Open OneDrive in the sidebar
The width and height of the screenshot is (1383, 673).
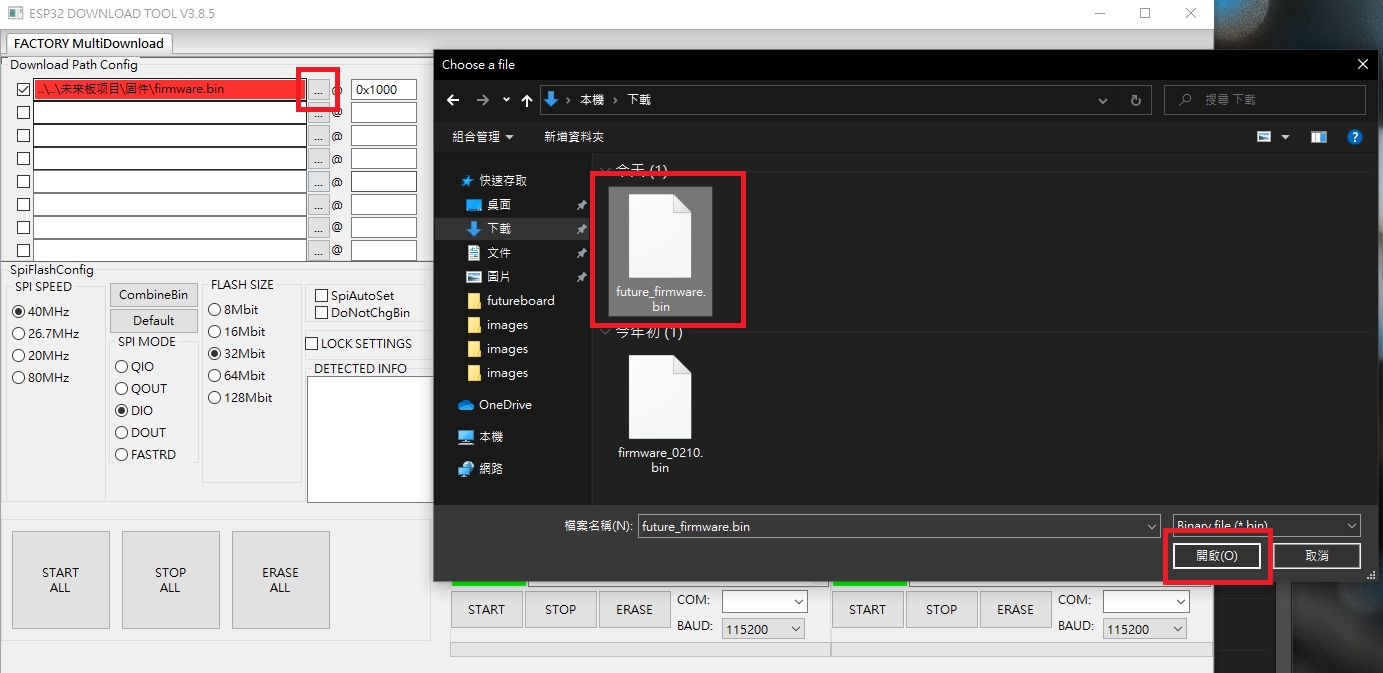click(504, 405)
